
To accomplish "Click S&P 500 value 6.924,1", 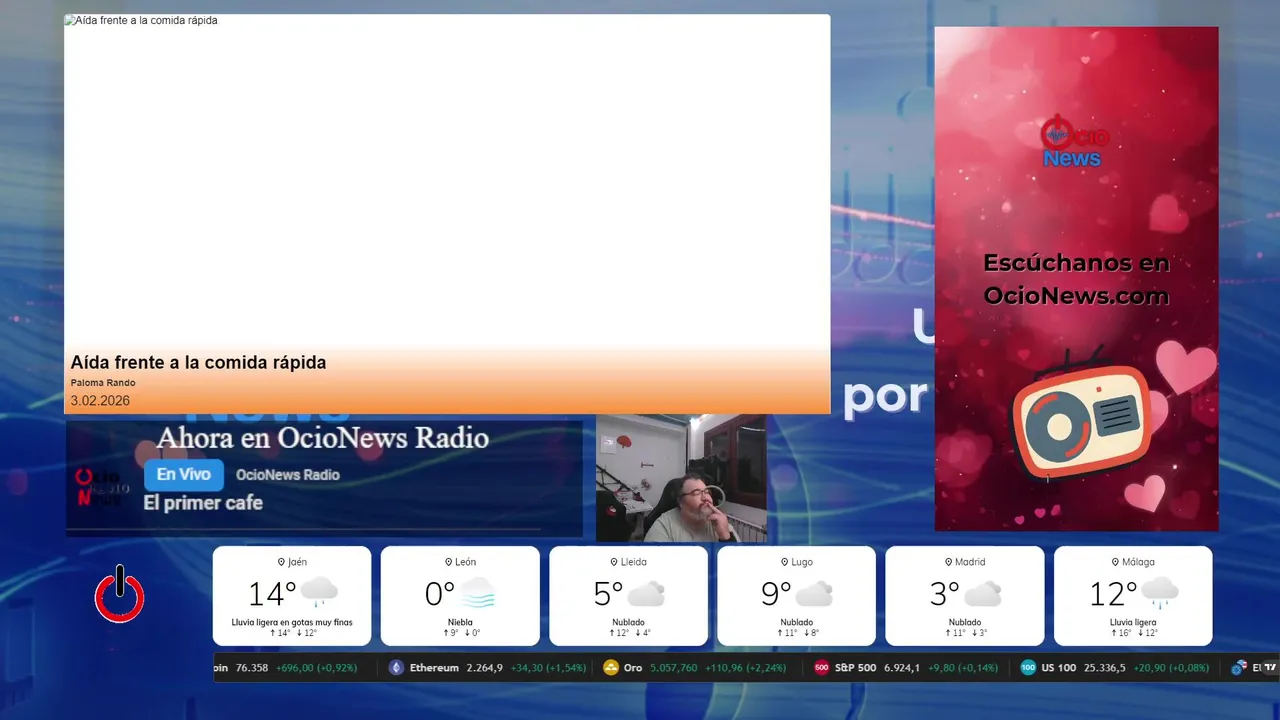I will 902,668.
